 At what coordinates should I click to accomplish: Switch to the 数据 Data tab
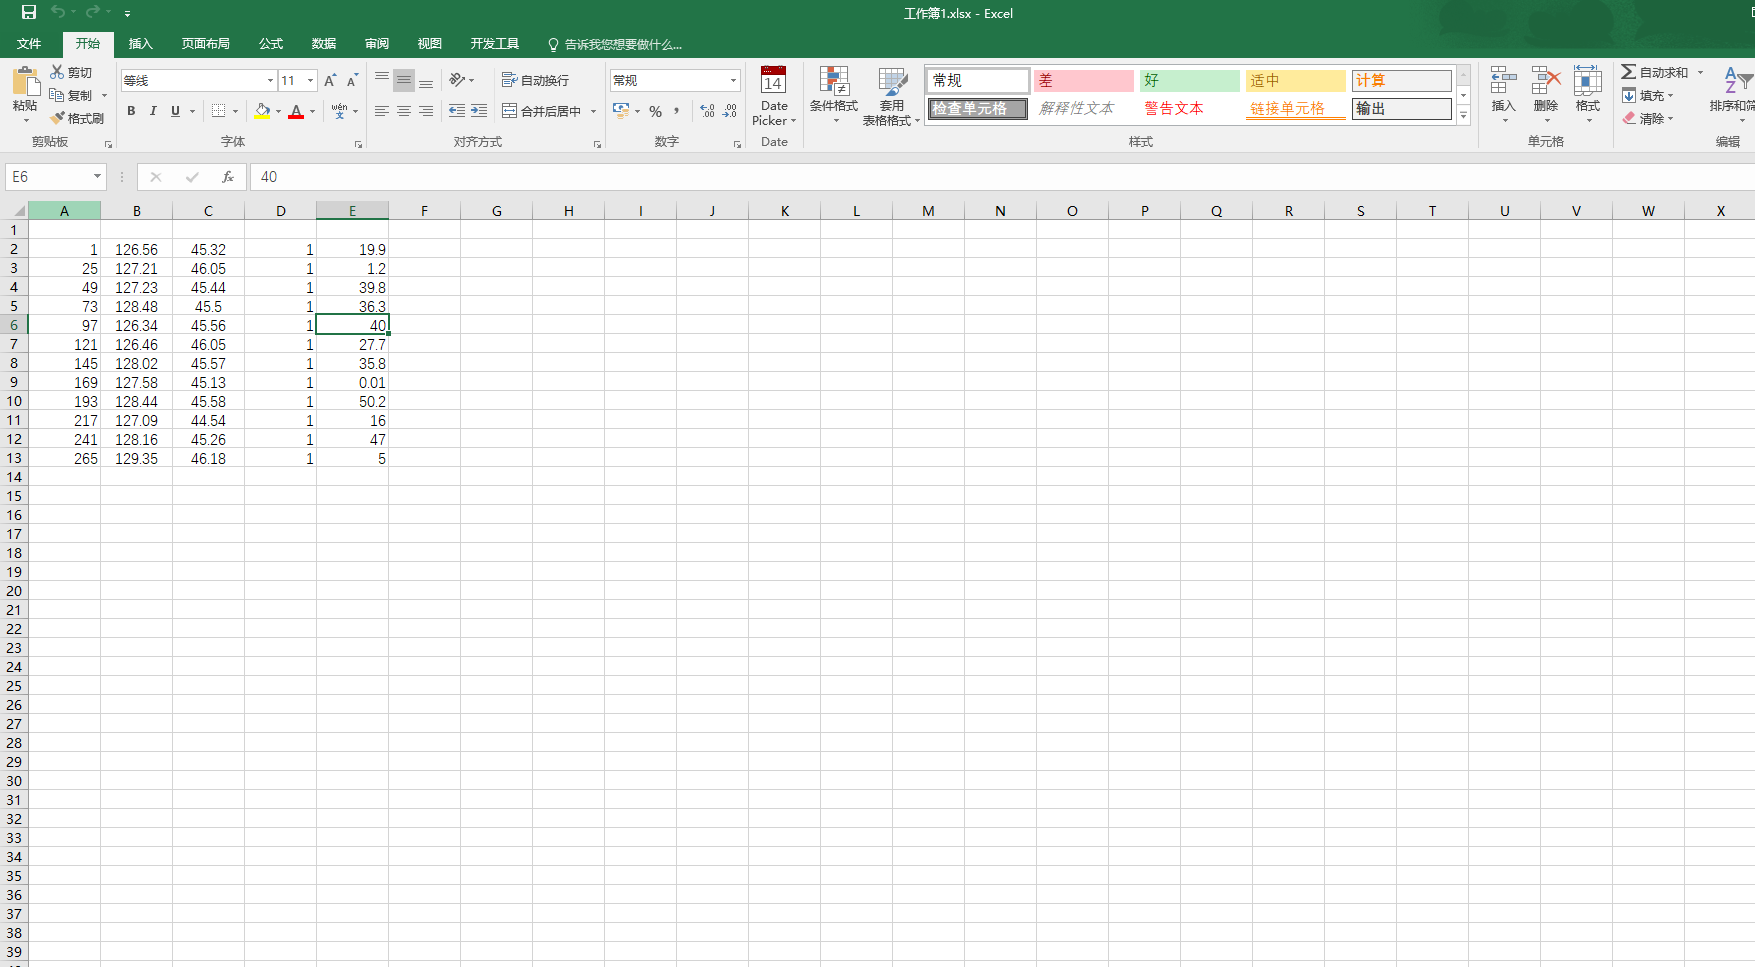(323, 44)
